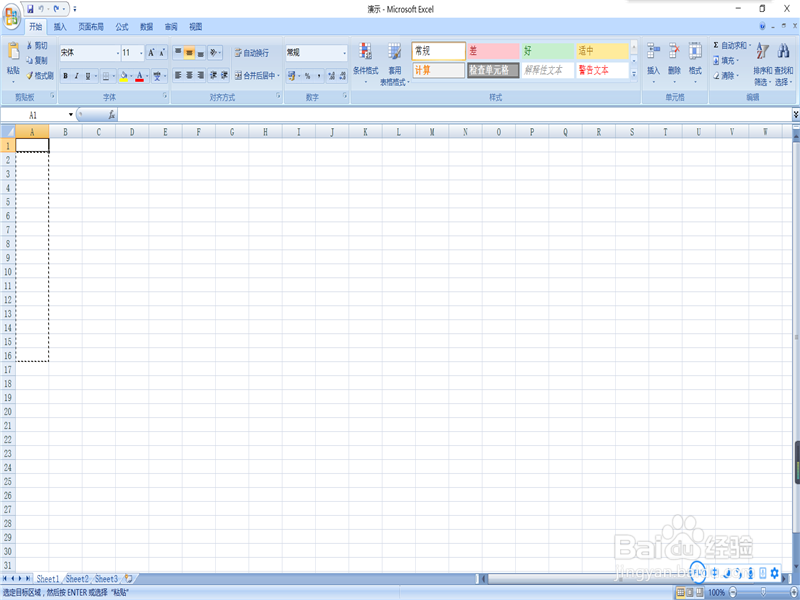This screenshot has height=600, width=800.
Task: Click the Paste icon in clipboard group
Action: point(14,52)
